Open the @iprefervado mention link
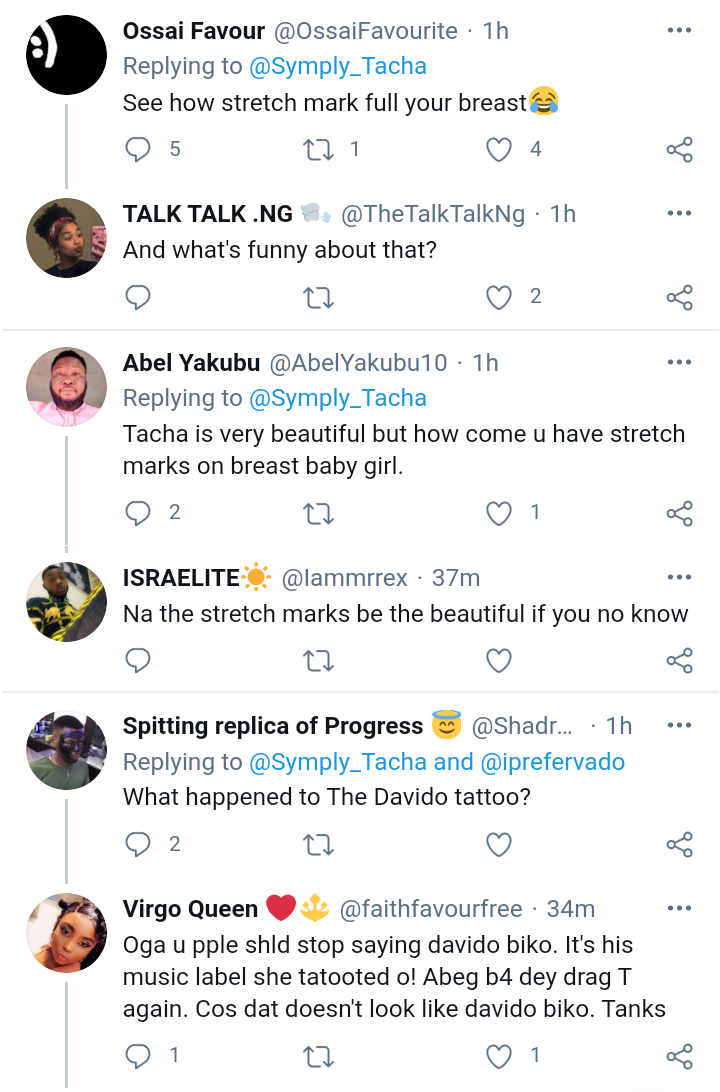 click(553, 762)
